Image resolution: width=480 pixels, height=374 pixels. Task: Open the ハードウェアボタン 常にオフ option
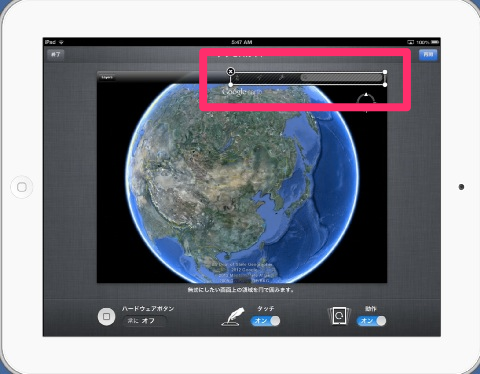(144, 321)
